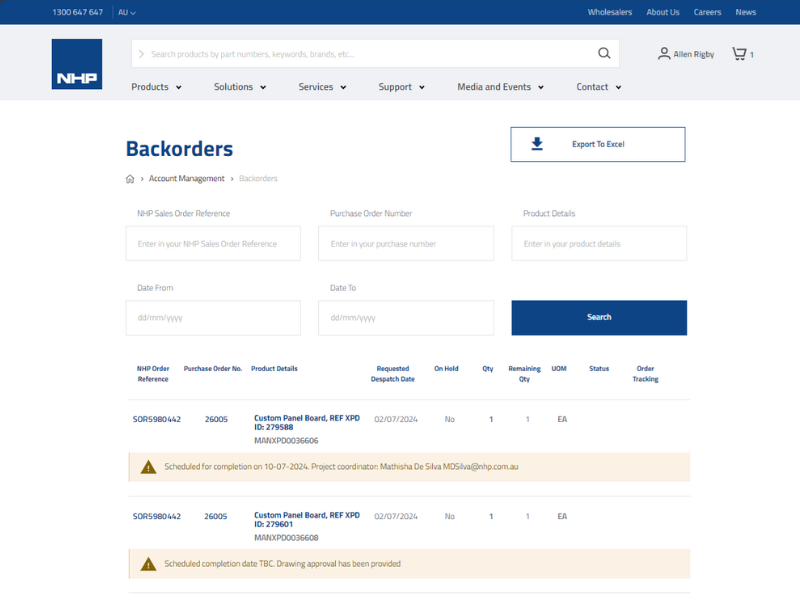Open the shopping cart icon
This screenshot has height=600, width=800.
pos(739,54)
